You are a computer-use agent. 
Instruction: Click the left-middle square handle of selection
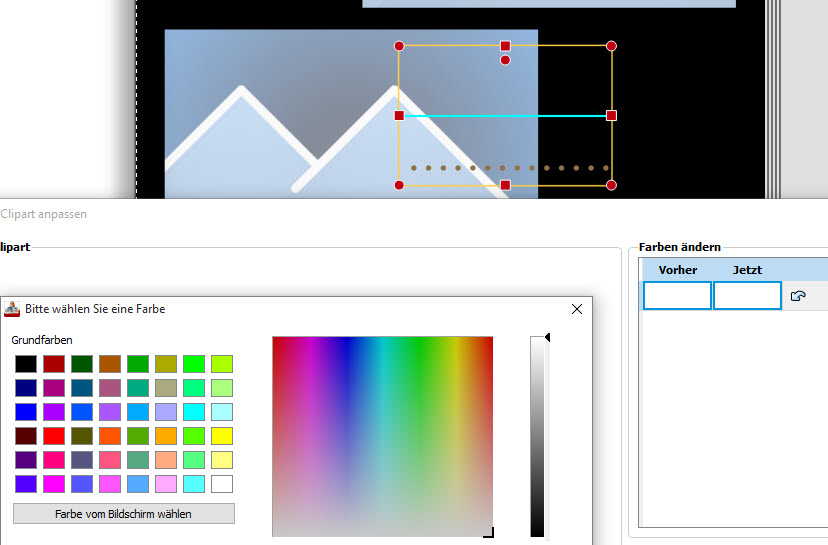pos(399,116)
